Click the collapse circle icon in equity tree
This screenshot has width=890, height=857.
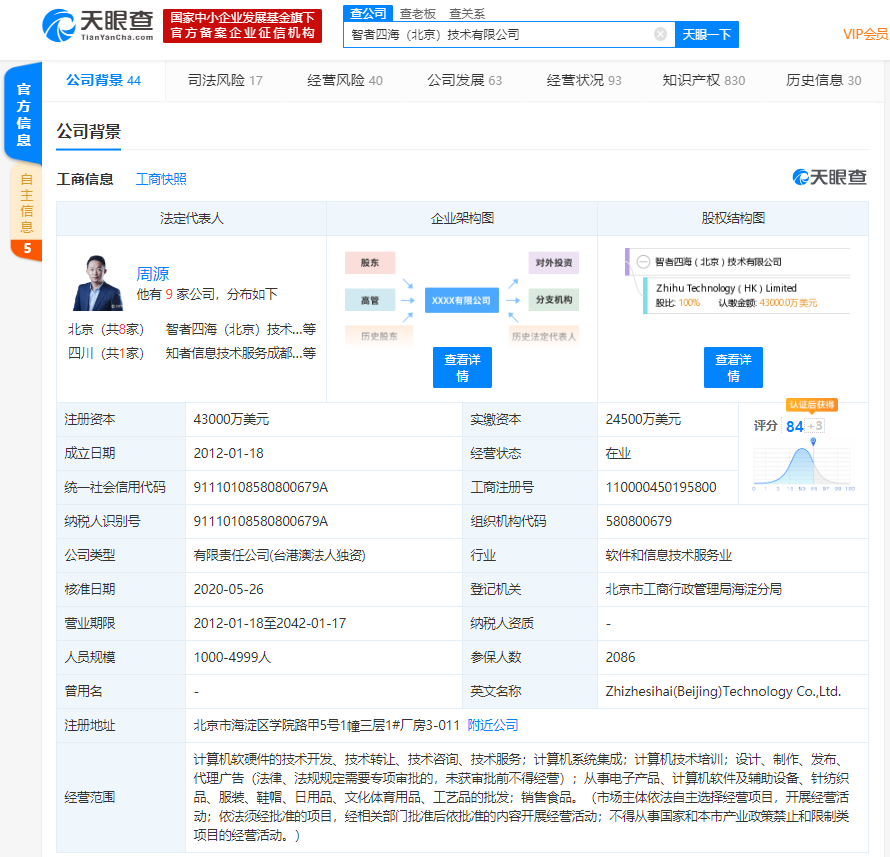(643, 262)
